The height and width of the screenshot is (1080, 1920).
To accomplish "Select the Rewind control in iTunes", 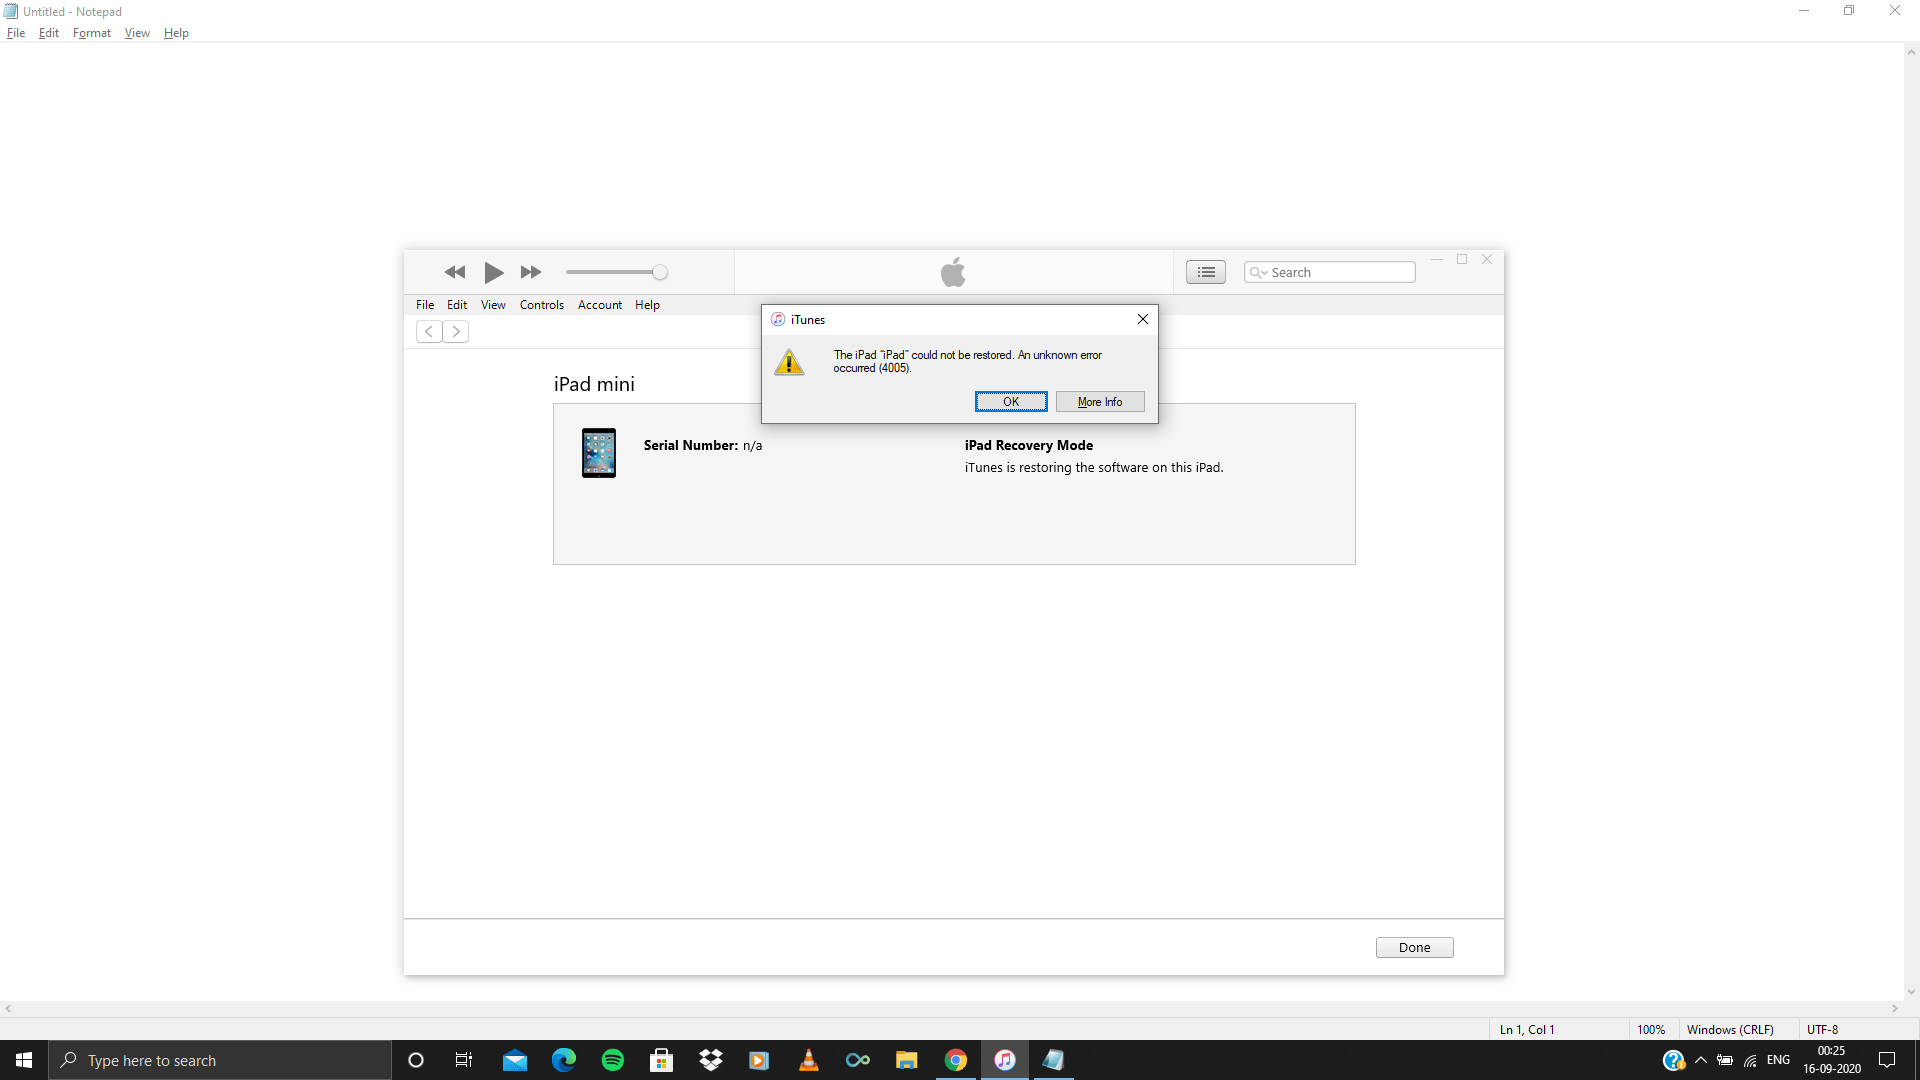I will (455, 272).
